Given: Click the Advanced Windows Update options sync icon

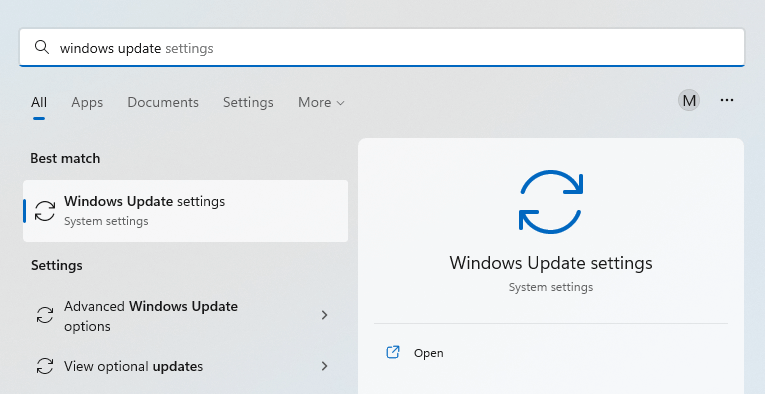Looking at the screenshot, I should 45,315.
